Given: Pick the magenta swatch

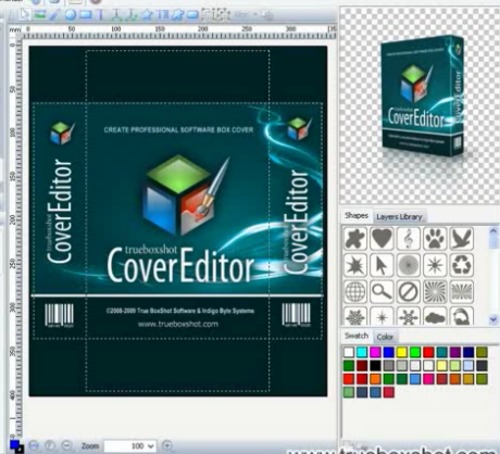Looking at the screenshot, I should click(375, 352).
